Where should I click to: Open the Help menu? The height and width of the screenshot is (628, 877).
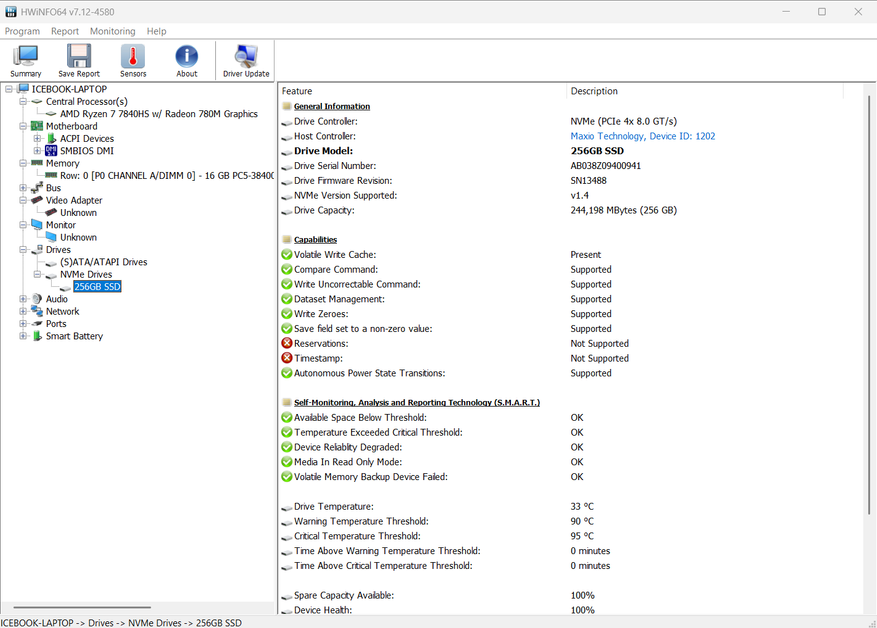pyautogui.click(x=157, y=31)
